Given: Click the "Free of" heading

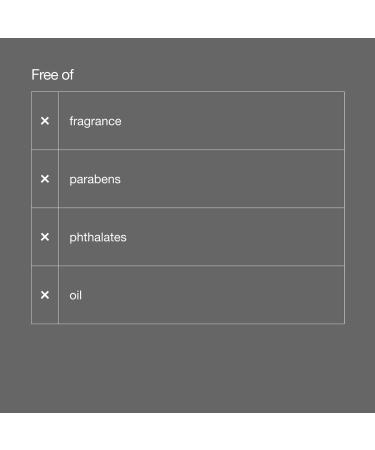Looking at the screenshot, I should pos(52,75).
